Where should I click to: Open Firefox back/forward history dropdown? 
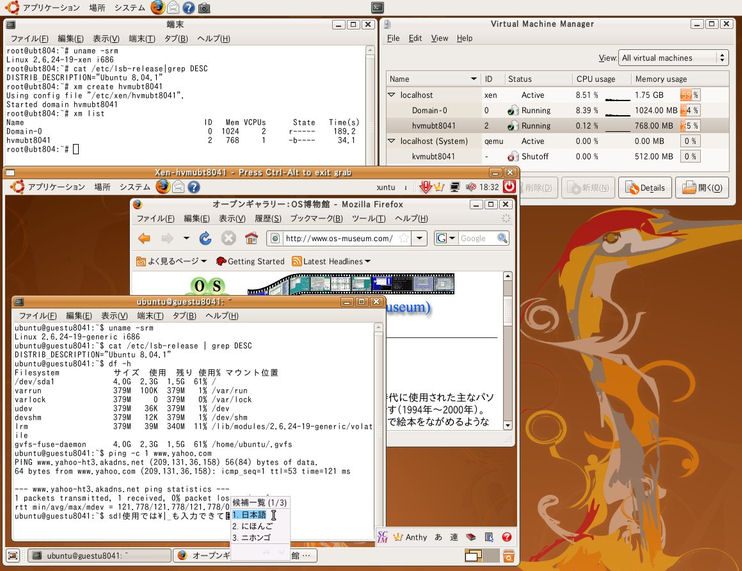186,238
